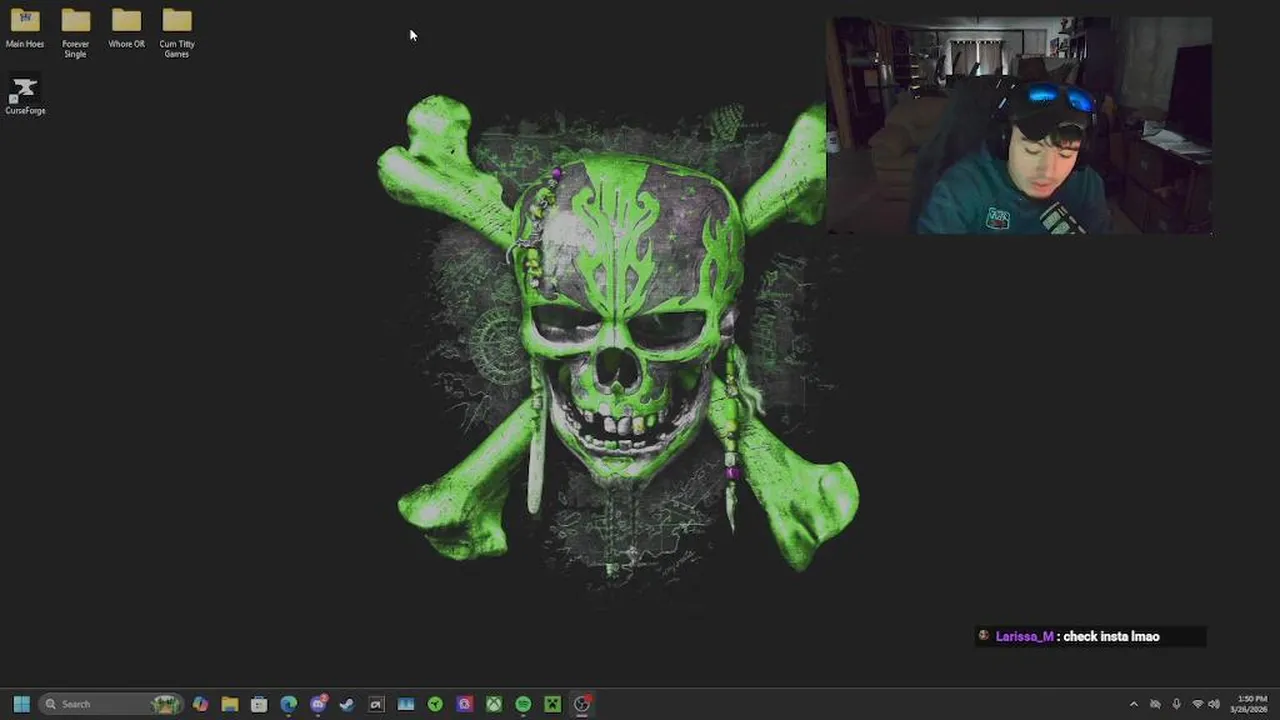Open the clock and date flyout

pyautogui.click(x=1251, y=704)
